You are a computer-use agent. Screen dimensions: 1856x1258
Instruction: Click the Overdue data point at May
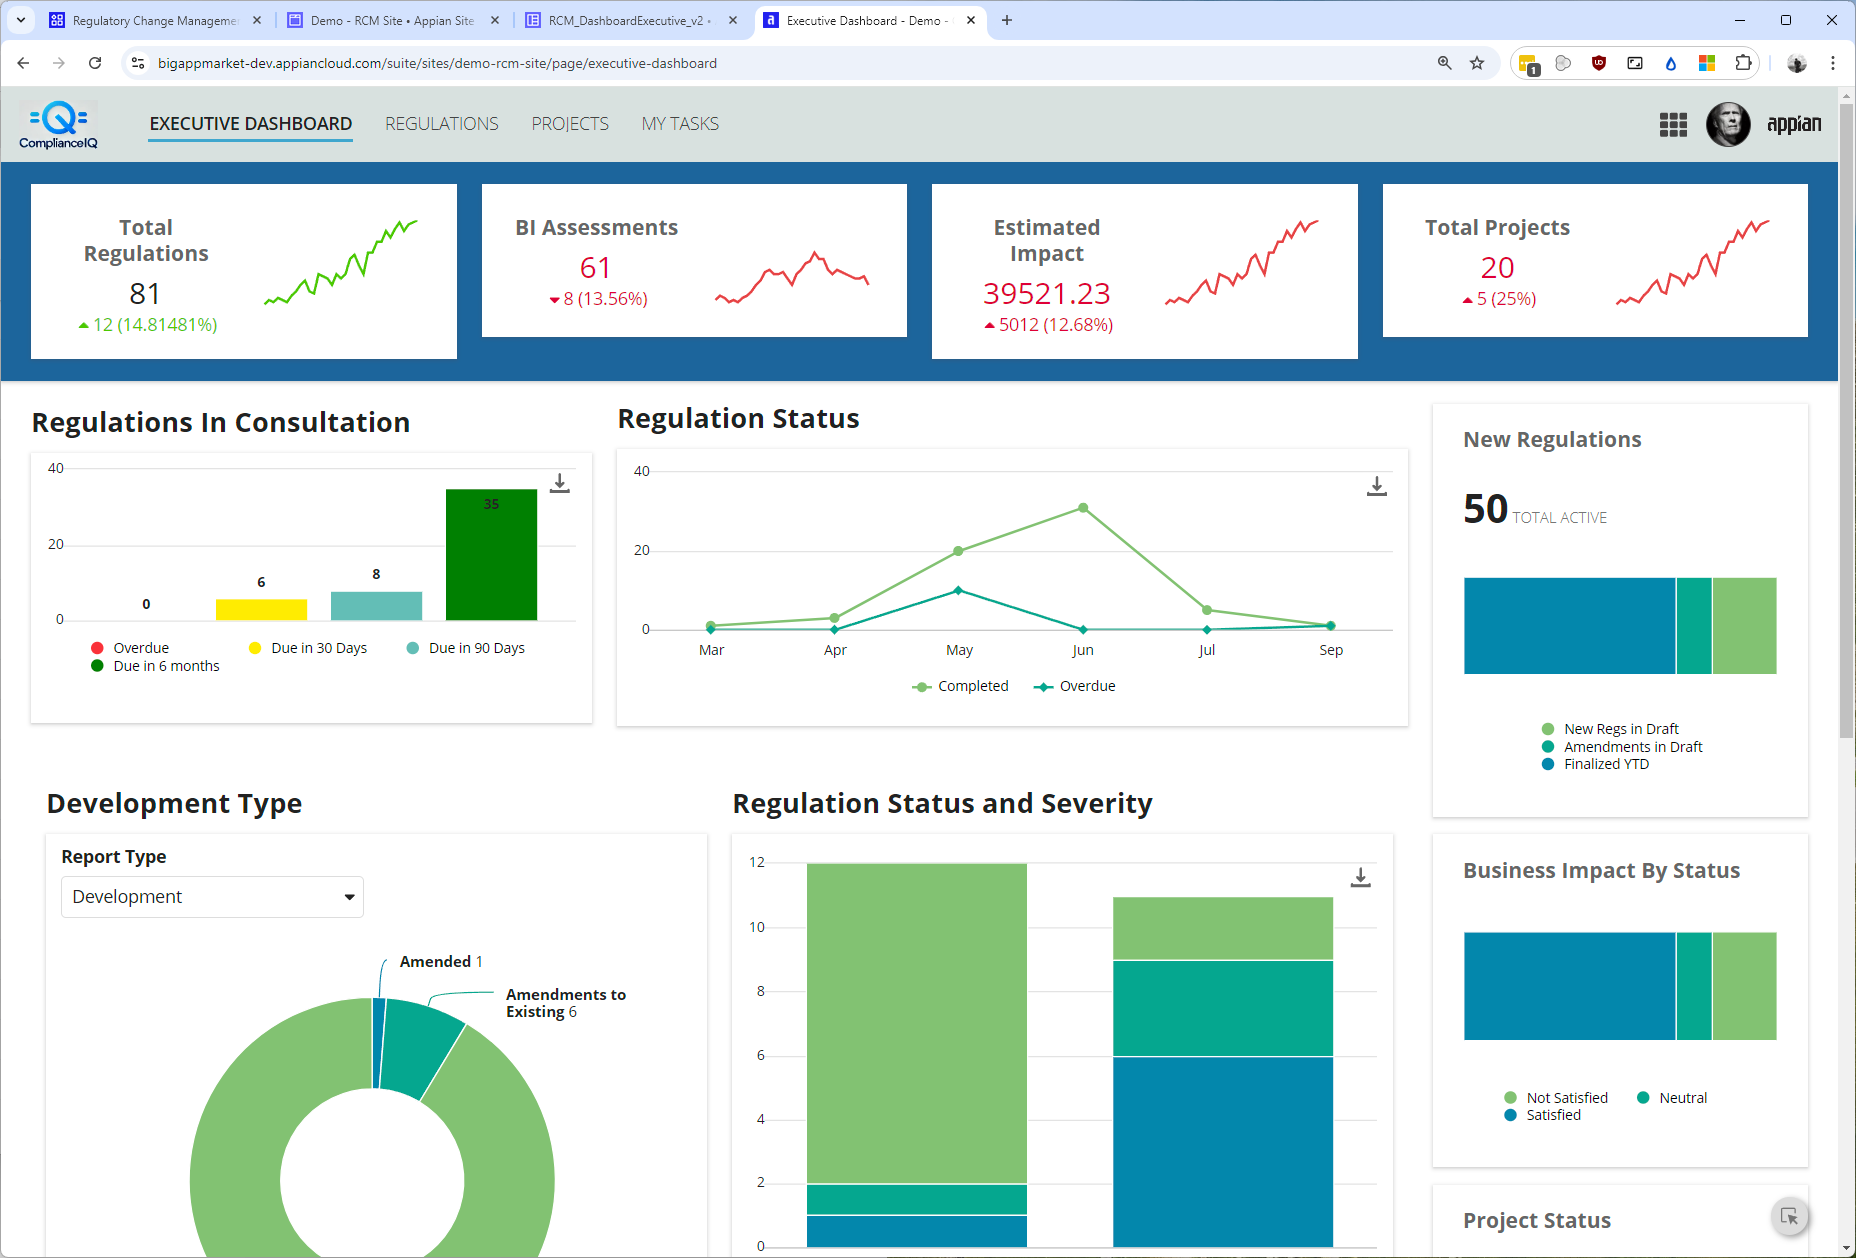958,590
